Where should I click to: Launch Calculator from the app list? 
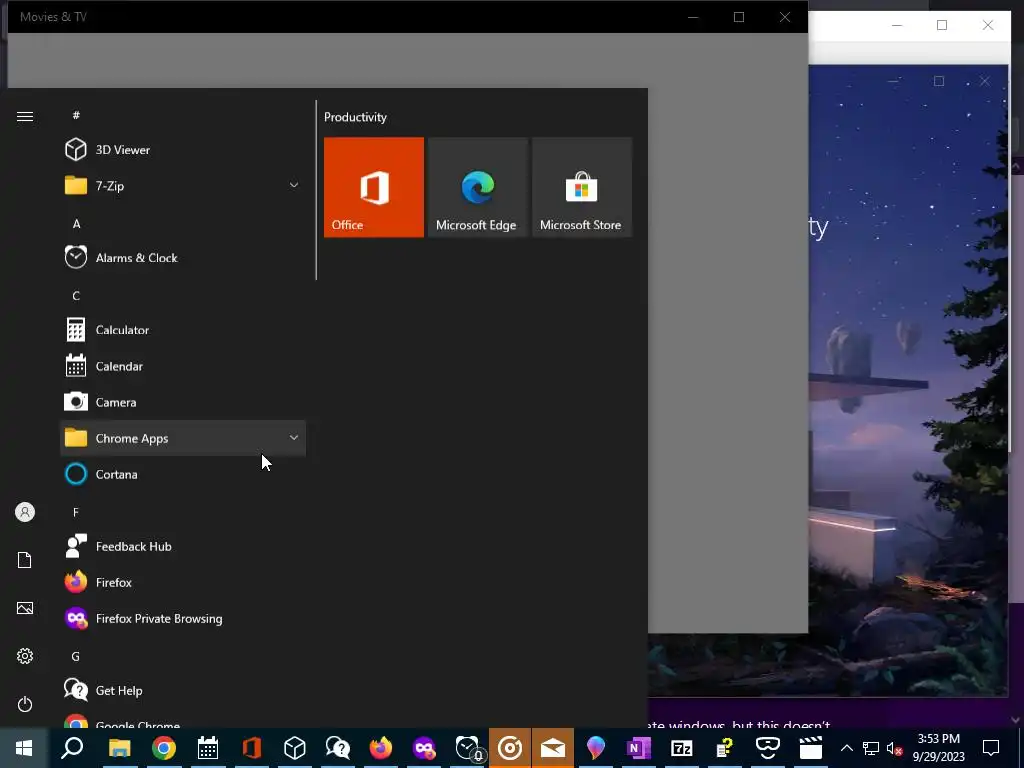pos(183,330)
